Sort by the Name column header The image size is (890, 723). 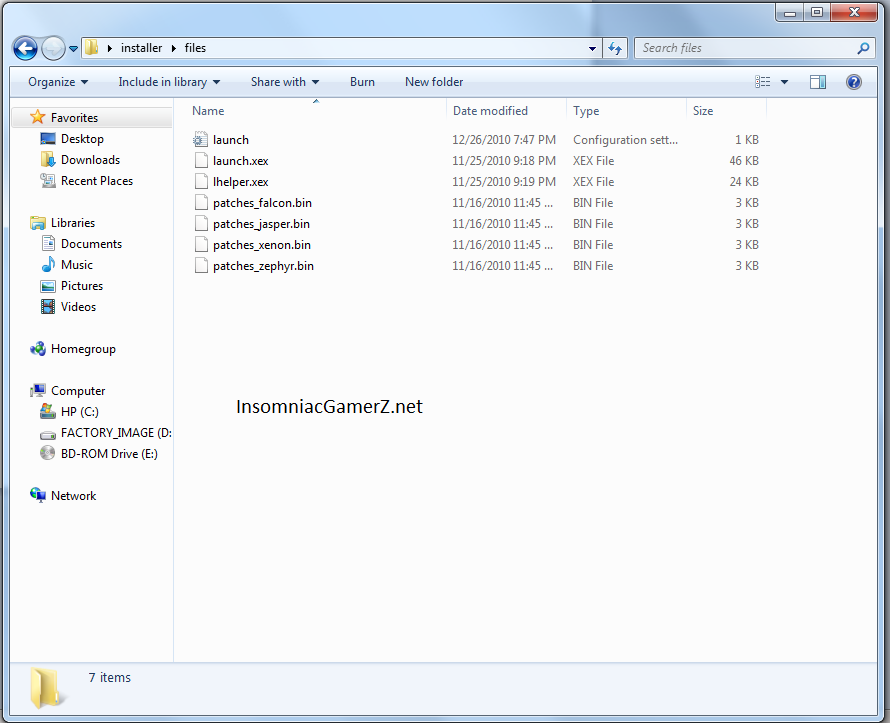208,111
